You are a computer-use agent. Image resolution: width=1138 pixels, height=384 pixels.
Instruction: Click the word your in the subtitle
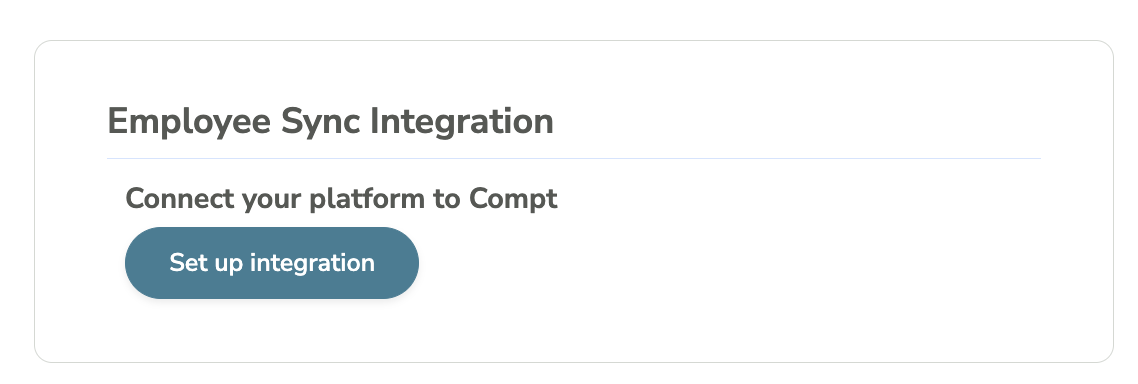[x=272, y=200]
